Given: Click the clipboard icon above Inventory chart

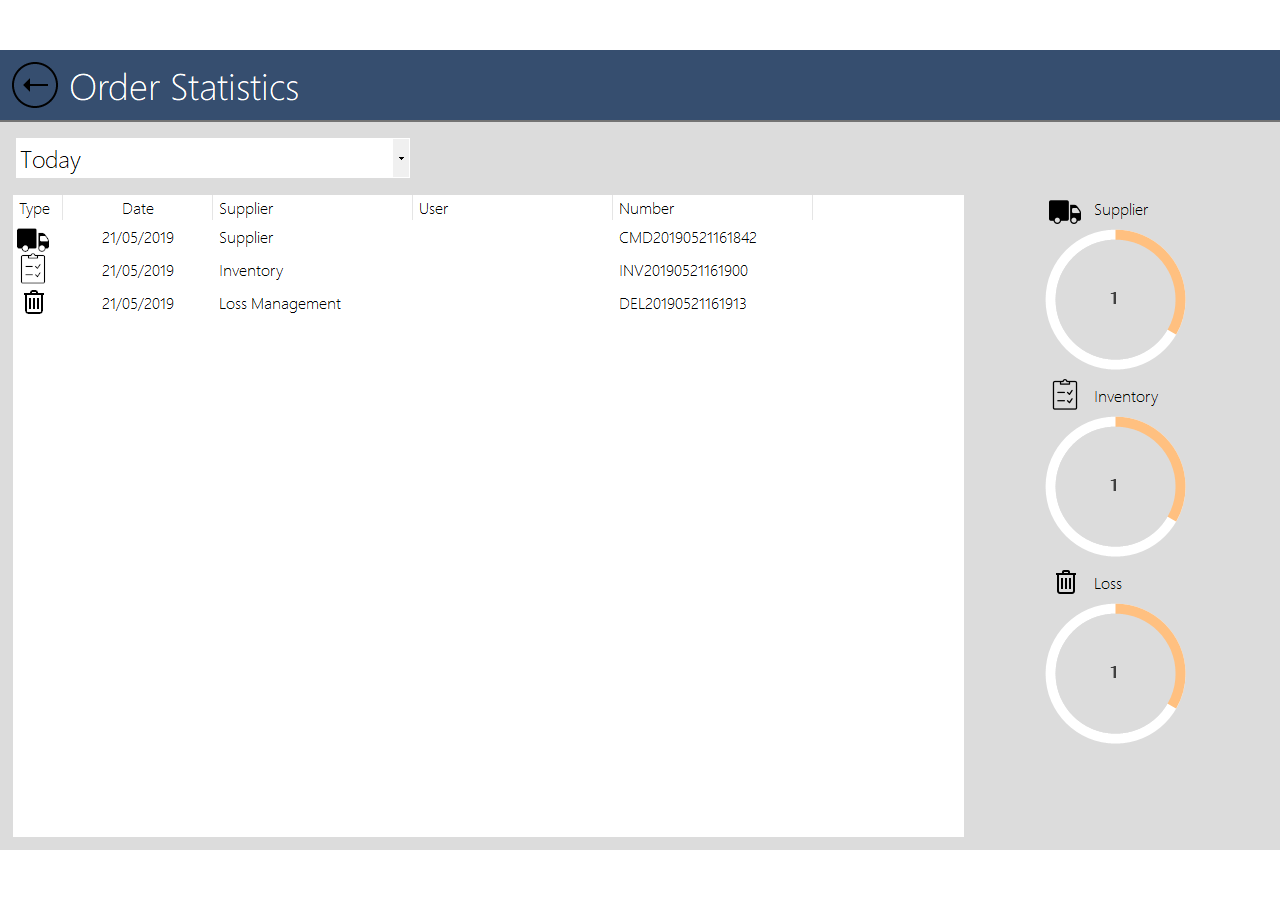Looking at the screenshot, I should 1065,396.
